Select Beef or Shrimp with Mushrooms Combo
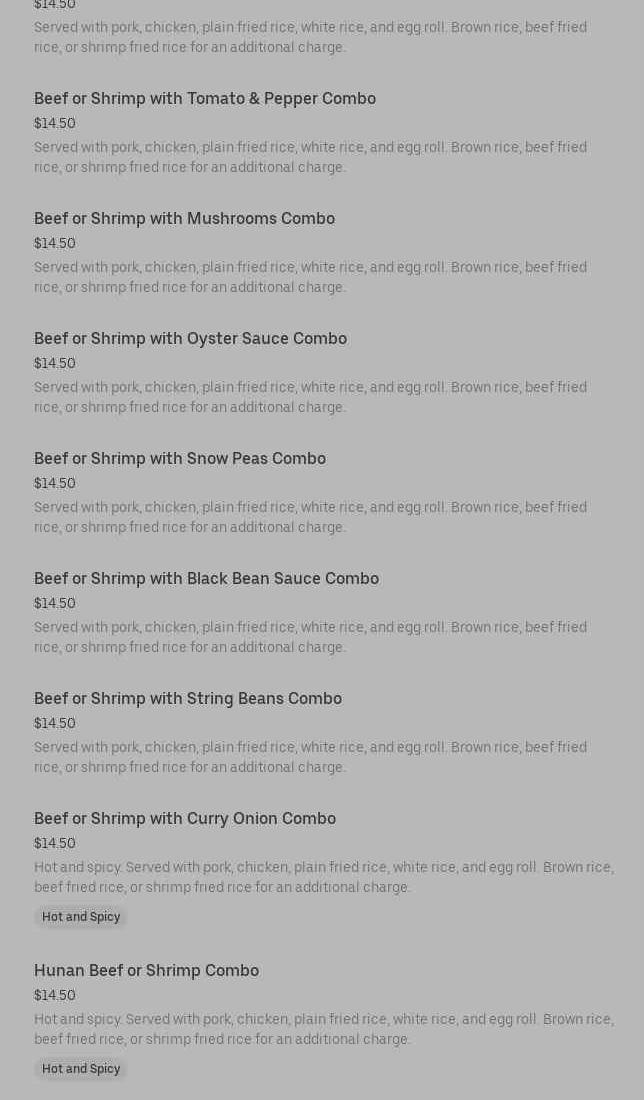The width and height of the screenshot is (644, 1100). click(184, 219)
